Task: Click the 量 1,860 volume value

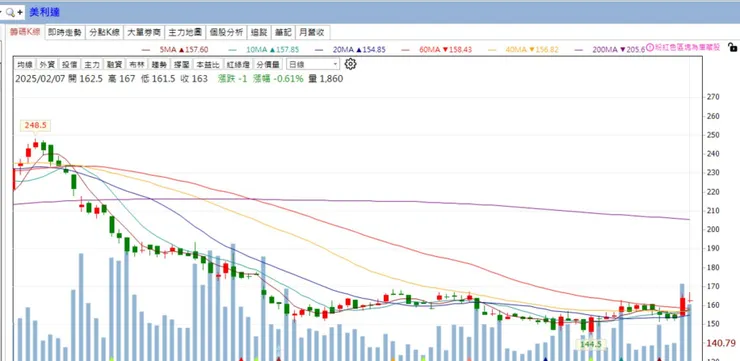Action: coord(326,79)
